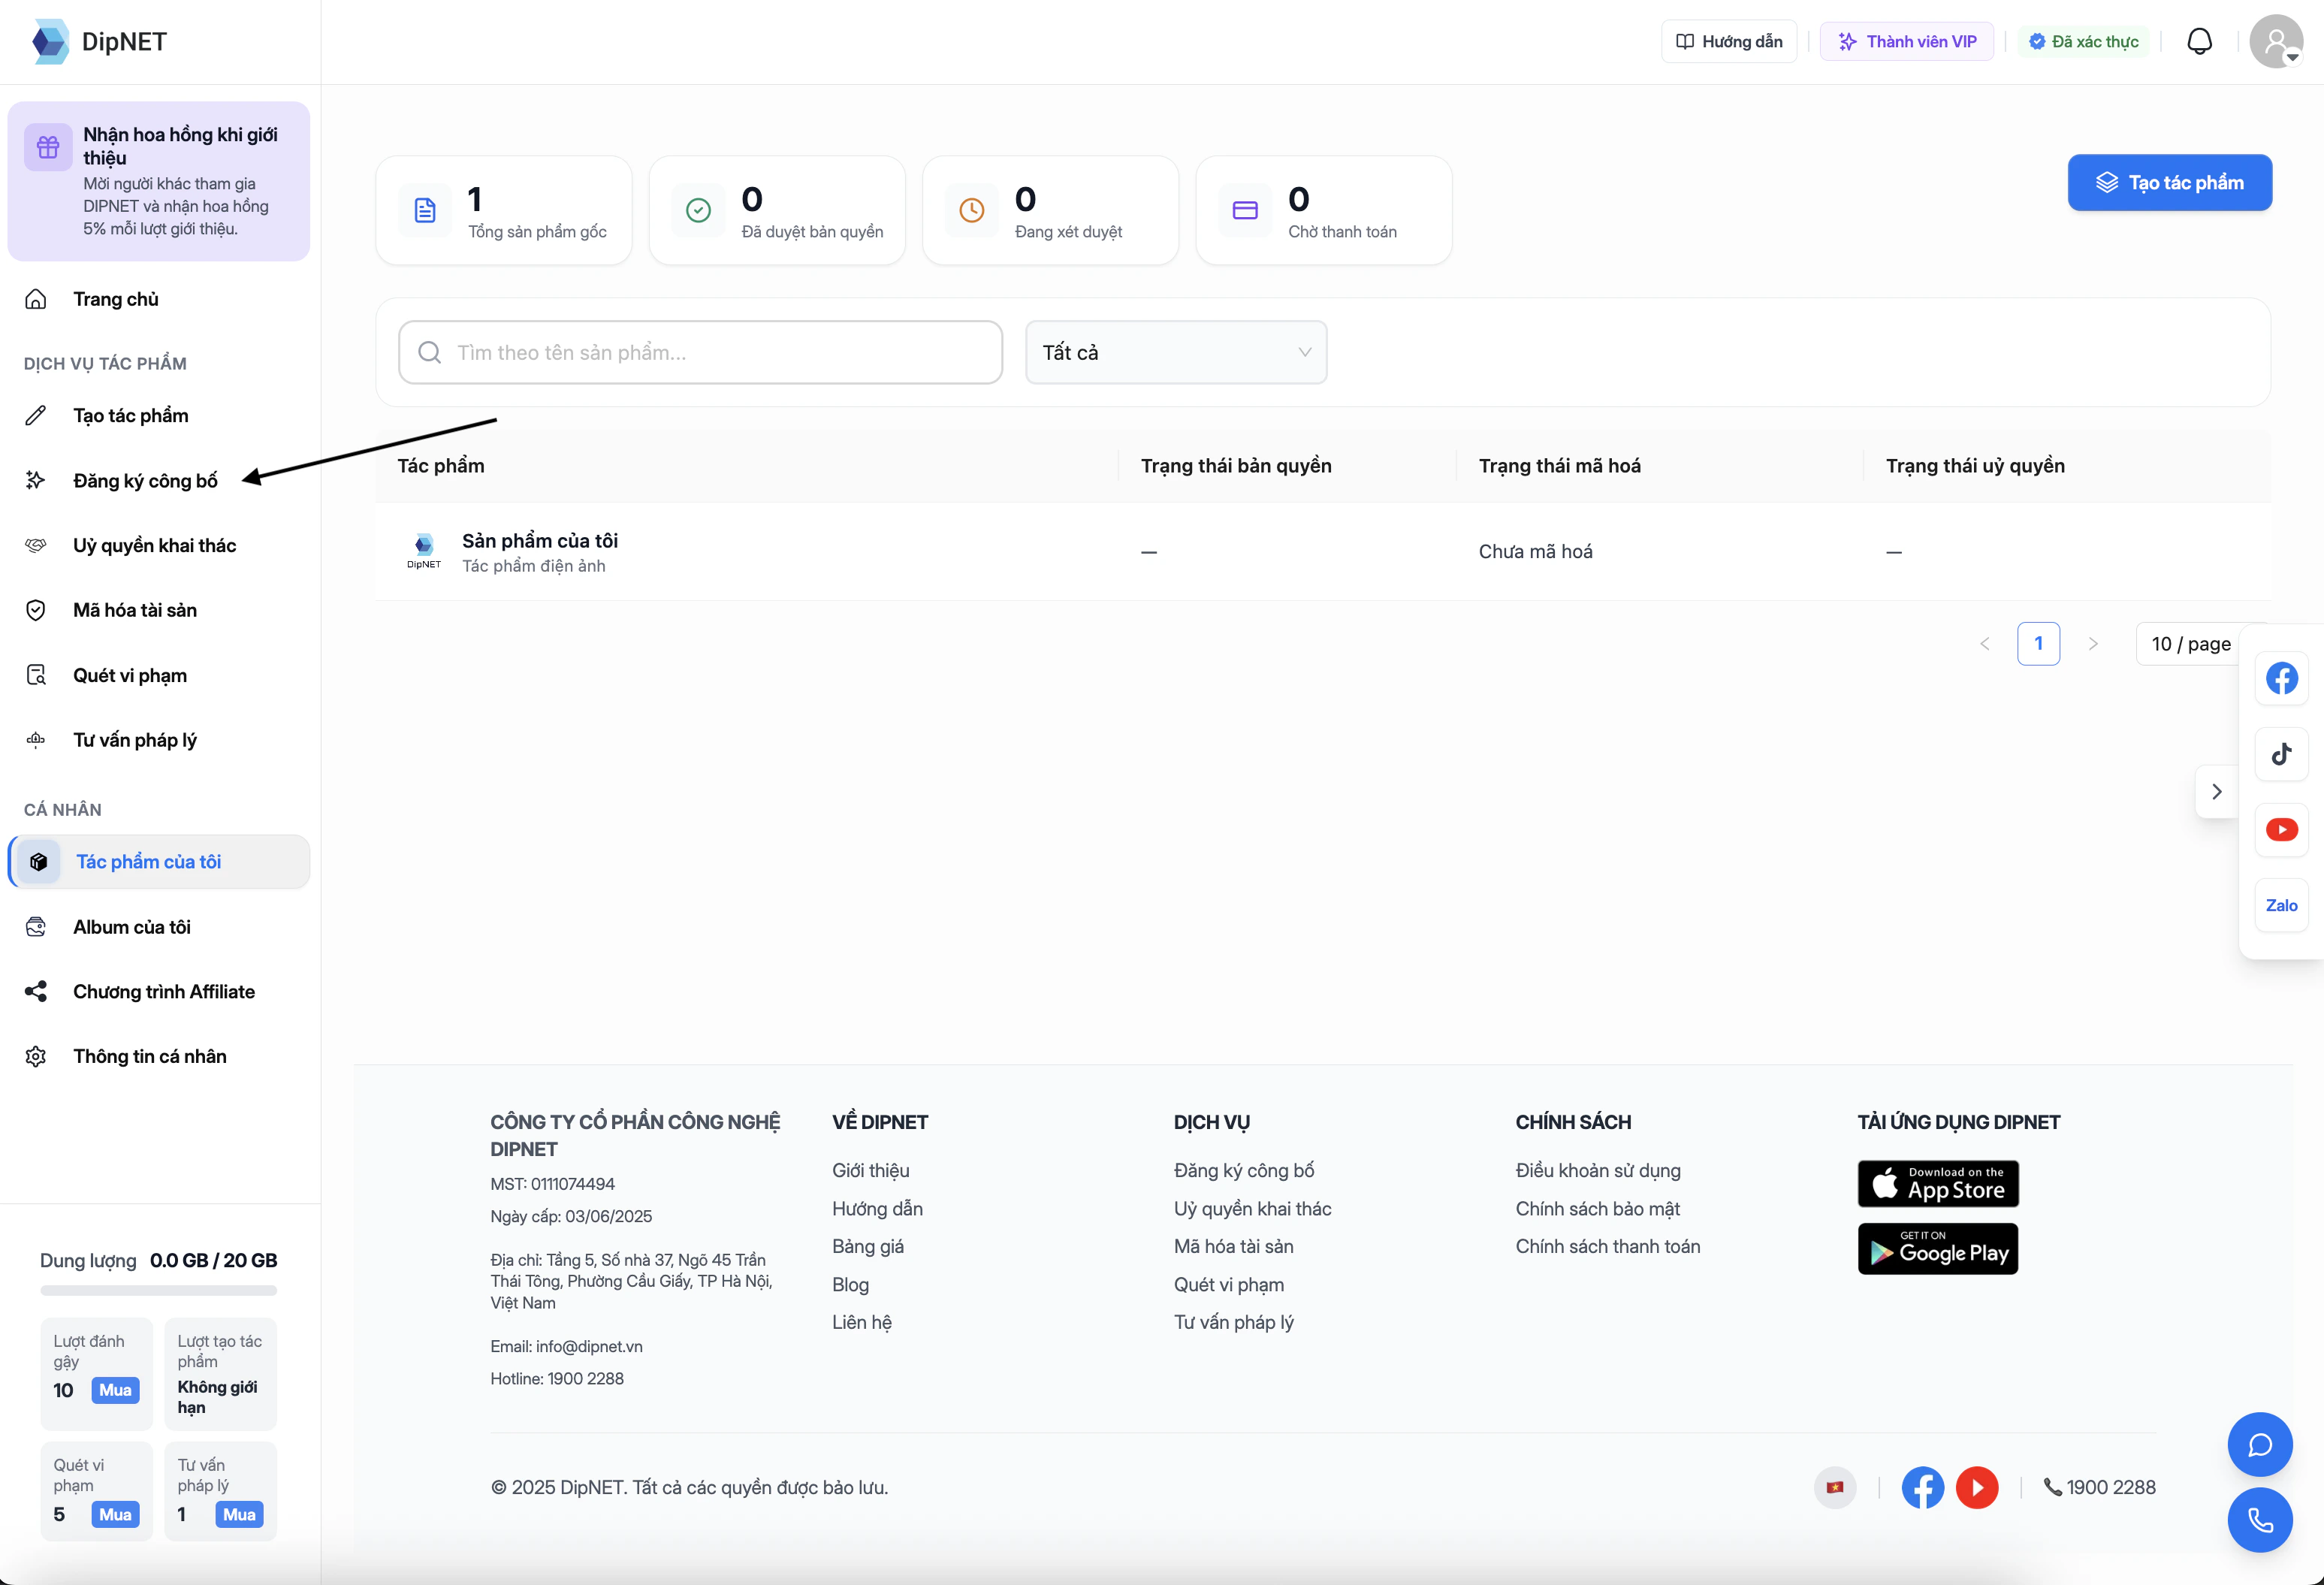The width and height of the screenshot is (2324, 1585).
Task: Open the floating chat bubble button
Action: click(2260, 1444)
